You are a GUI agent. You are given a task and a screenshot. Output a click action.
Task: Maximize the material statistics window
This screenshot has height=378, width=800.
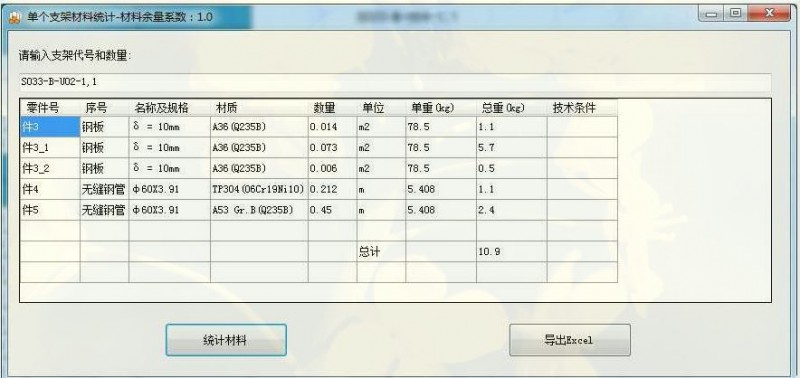[x=735, y=14]
